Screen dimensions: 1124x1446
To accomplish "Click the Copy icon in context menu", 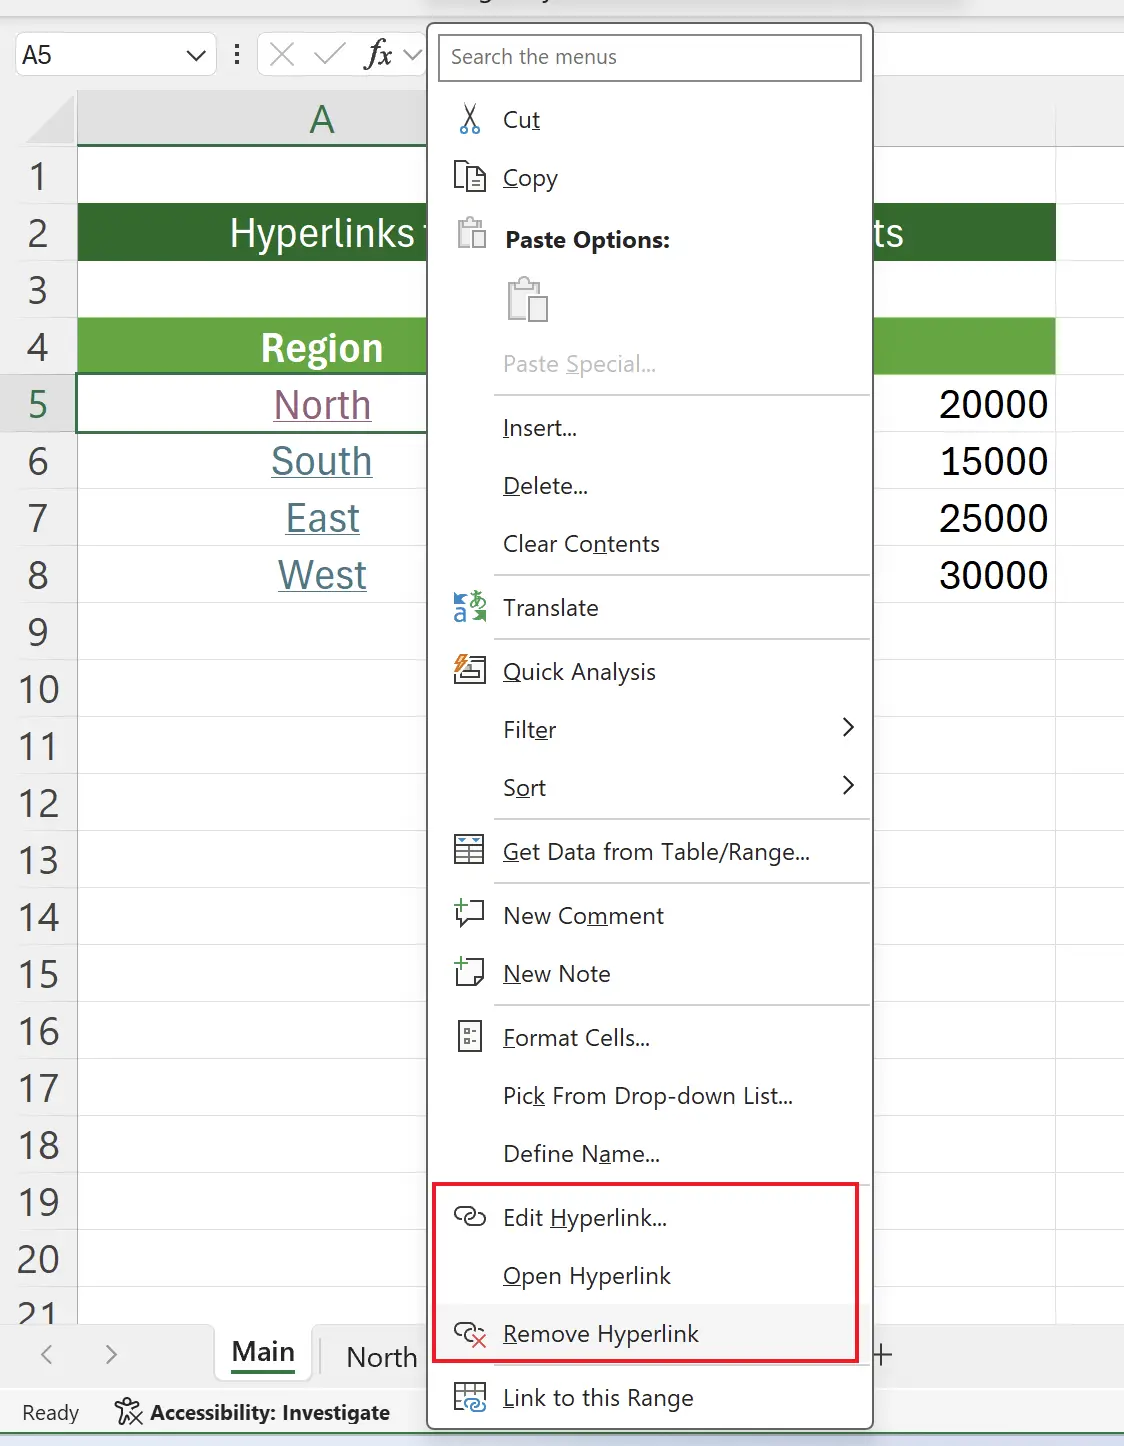I will (469, 177).
